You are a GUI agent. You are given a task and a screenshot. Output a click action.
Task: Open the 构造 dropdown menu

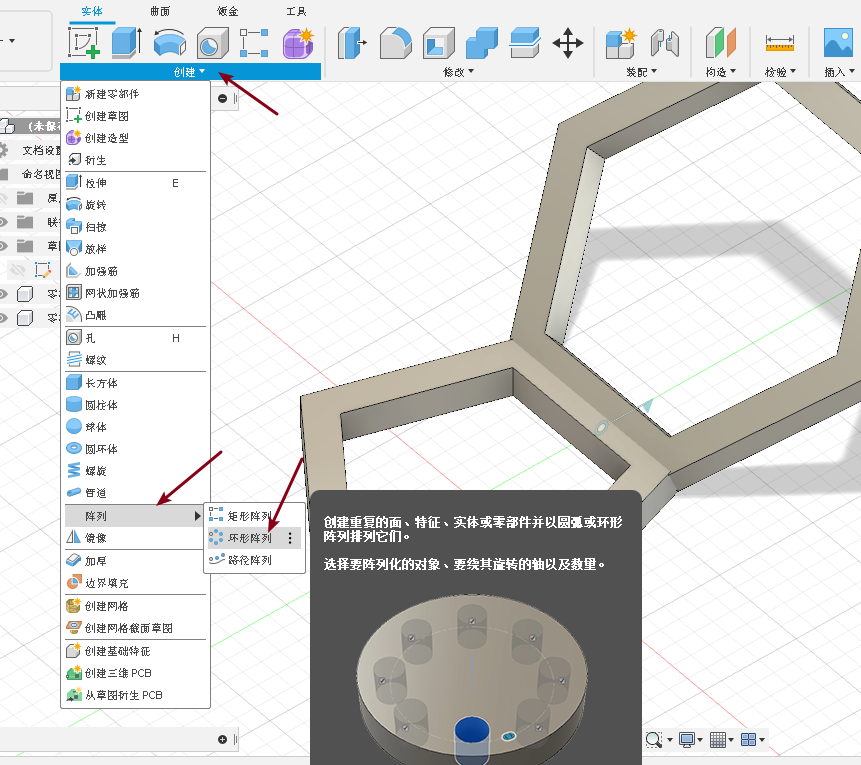coord(721,72)
